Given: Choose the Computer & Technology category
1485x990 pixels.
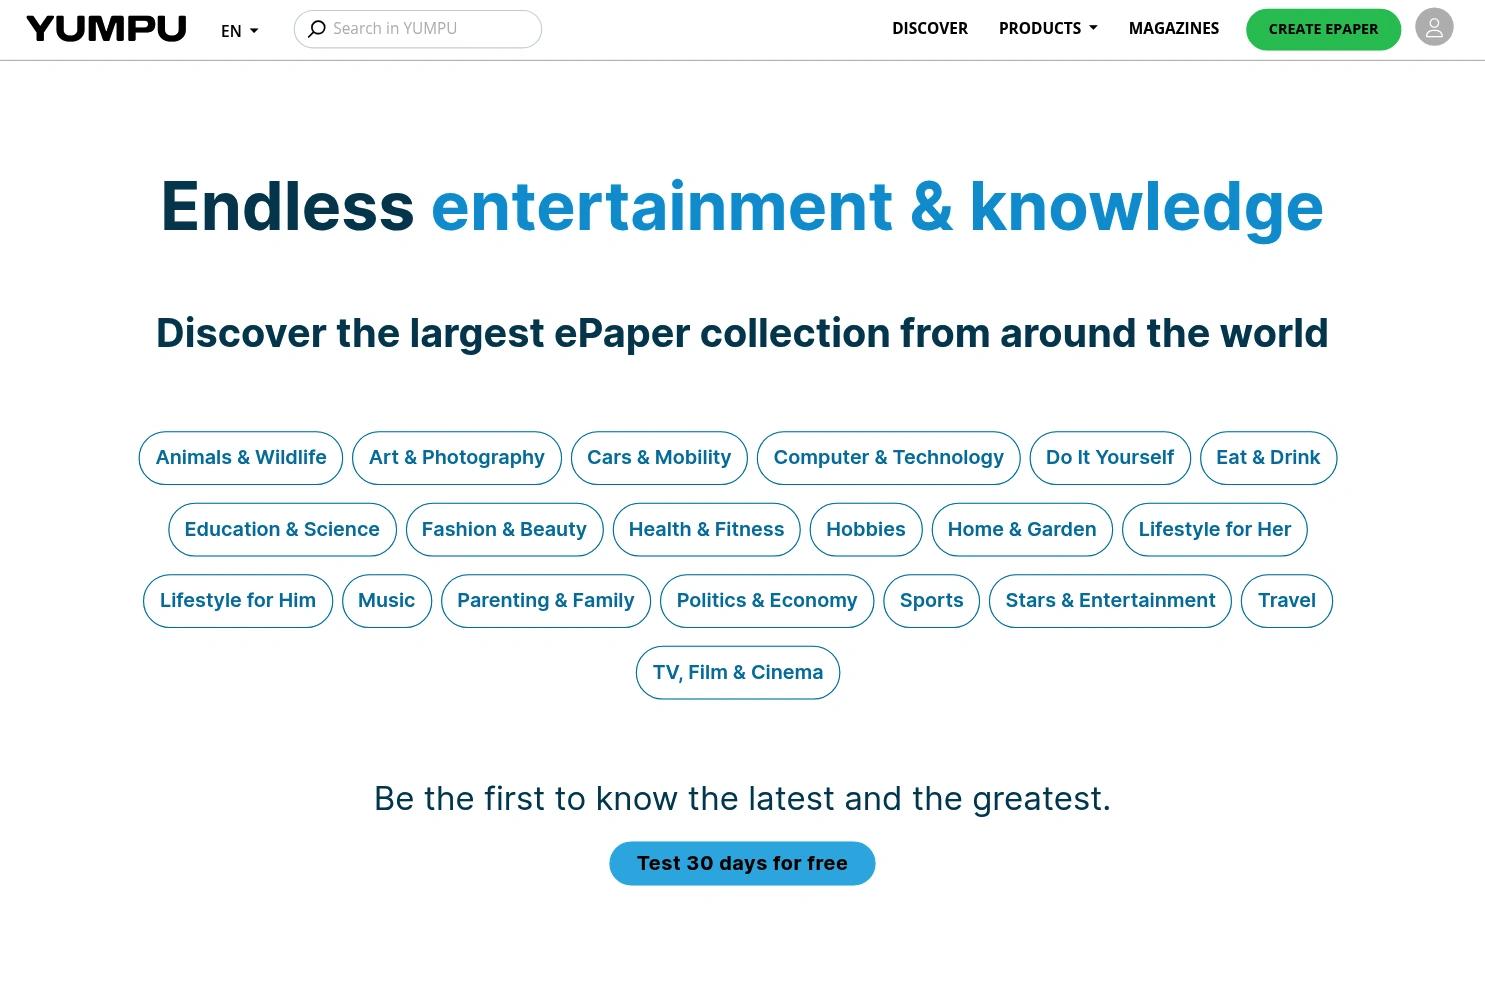Looking at the screenshot, I should pos(888,458).
